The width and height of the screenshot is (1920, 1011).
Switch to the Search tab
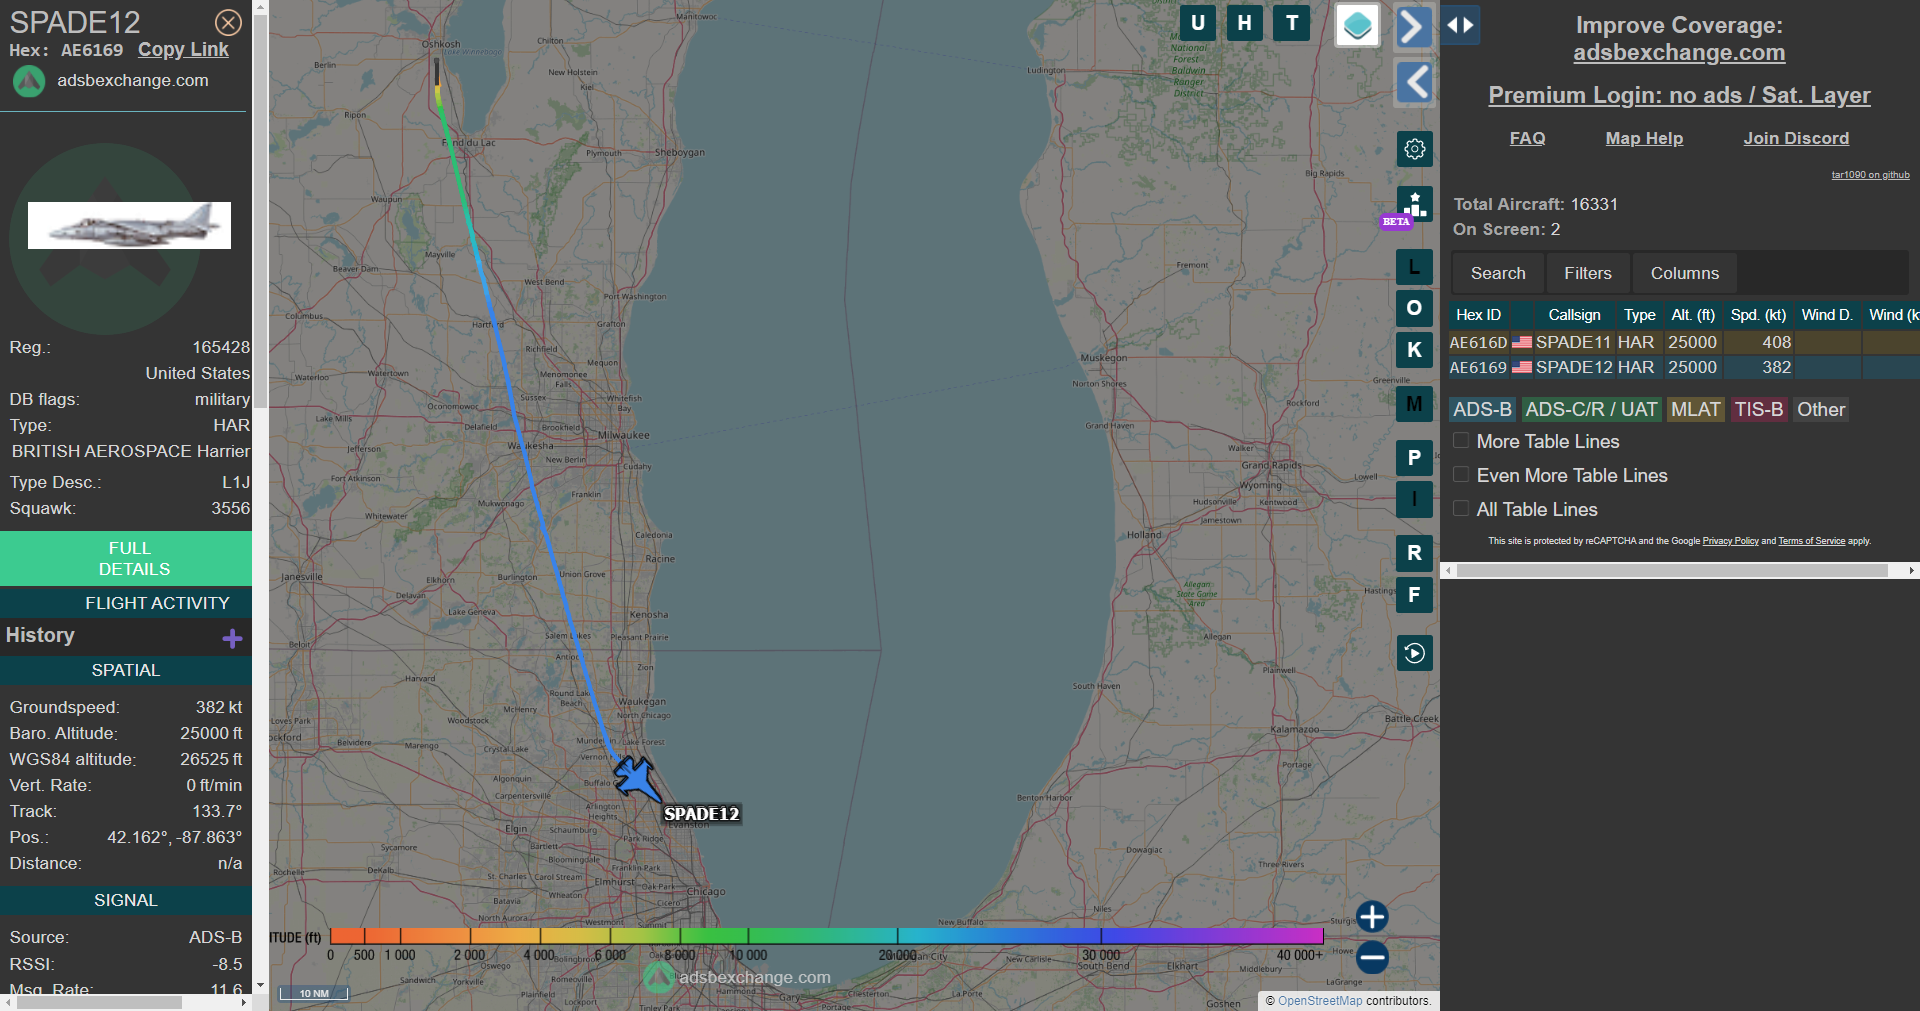(1498, 273)
